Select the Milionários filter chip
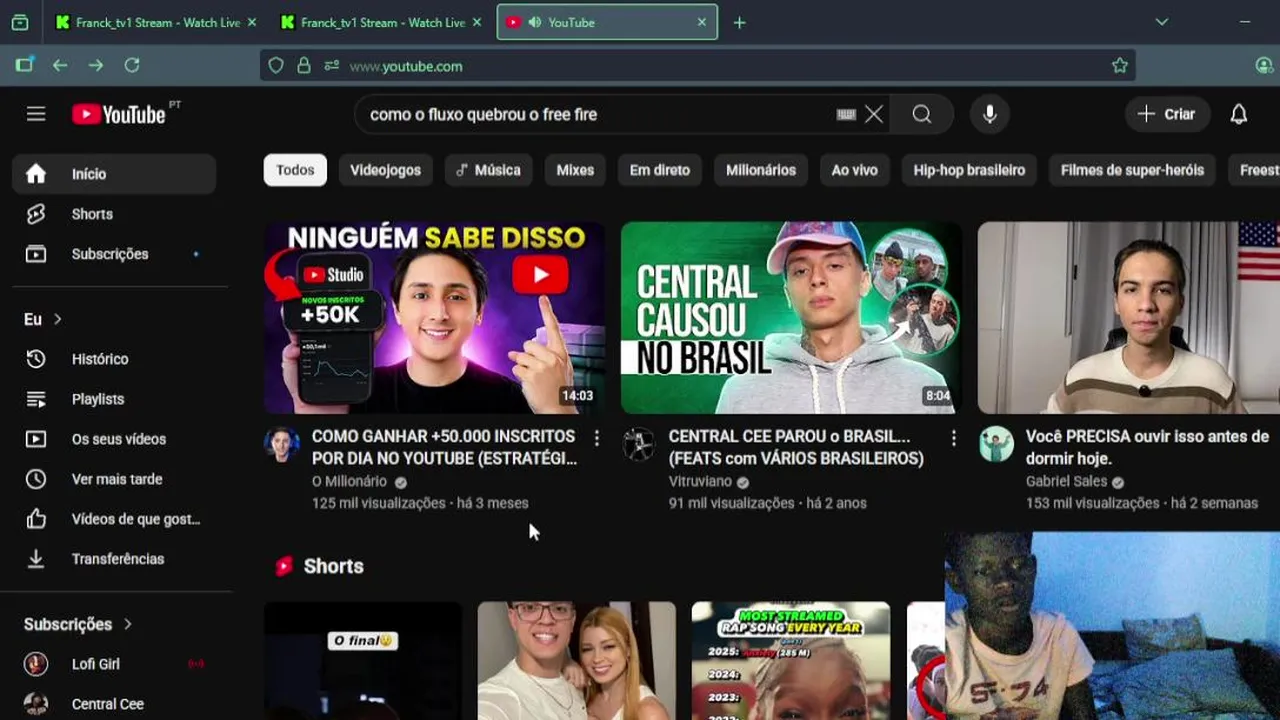 (x=761, y=170)
